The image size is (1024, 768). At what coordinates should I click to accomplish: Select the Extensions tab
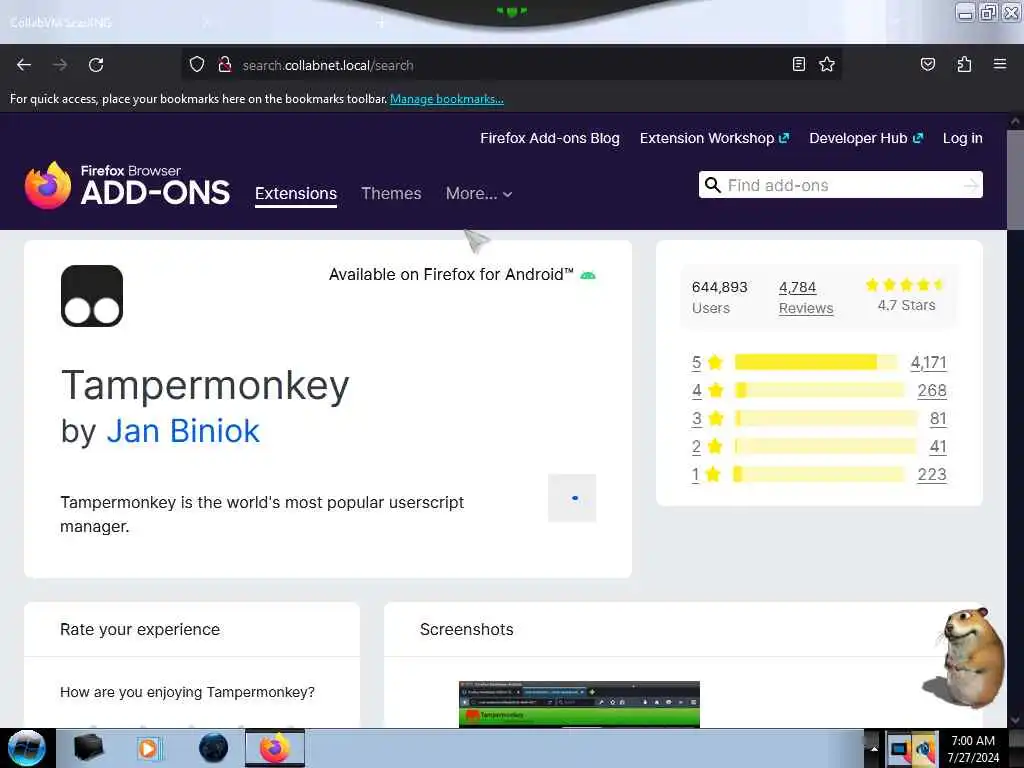pos(296,193)
